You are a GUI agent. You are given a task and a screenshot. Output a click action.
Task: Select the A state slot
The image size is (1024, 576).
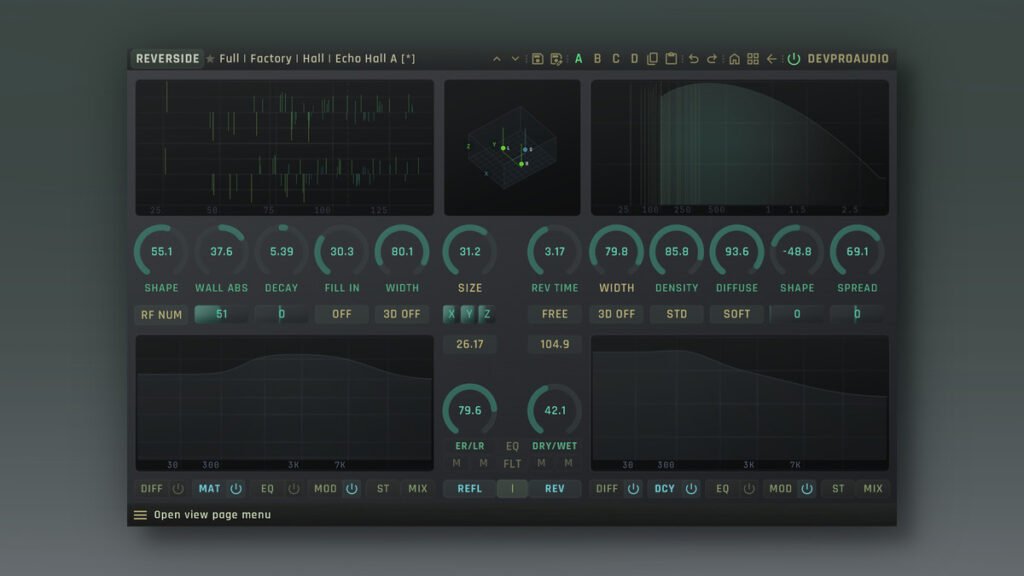[578, 59]
